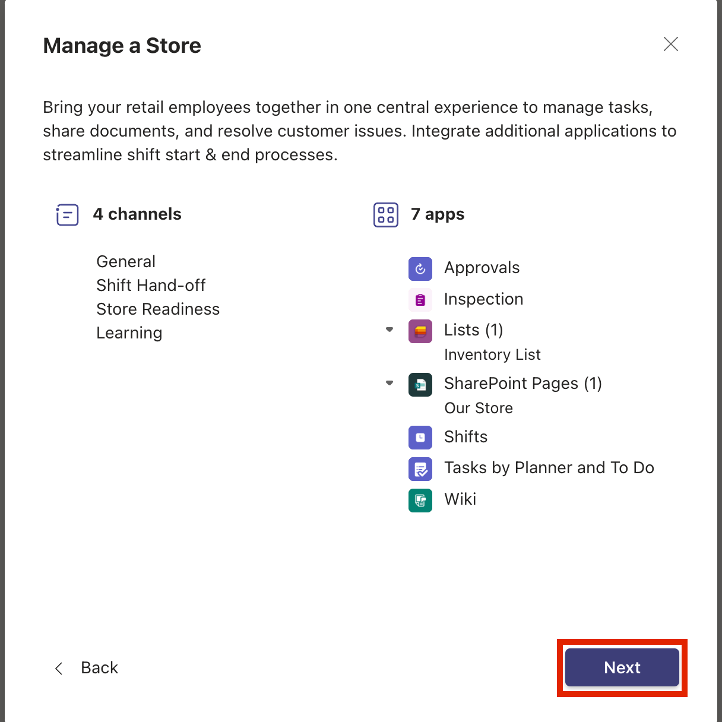
Task: Click the Next button
Action: tap(622, 667)
